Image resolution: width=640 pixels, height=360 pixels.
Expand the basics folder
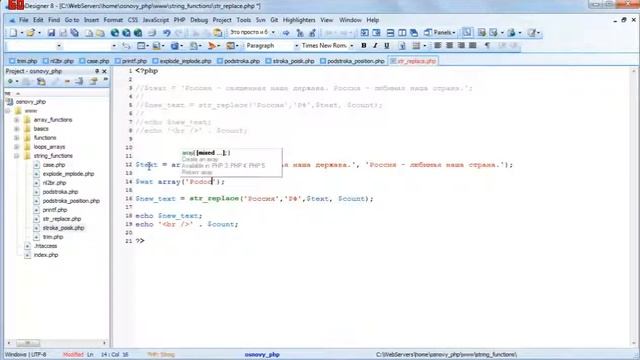tap(17, 129)
